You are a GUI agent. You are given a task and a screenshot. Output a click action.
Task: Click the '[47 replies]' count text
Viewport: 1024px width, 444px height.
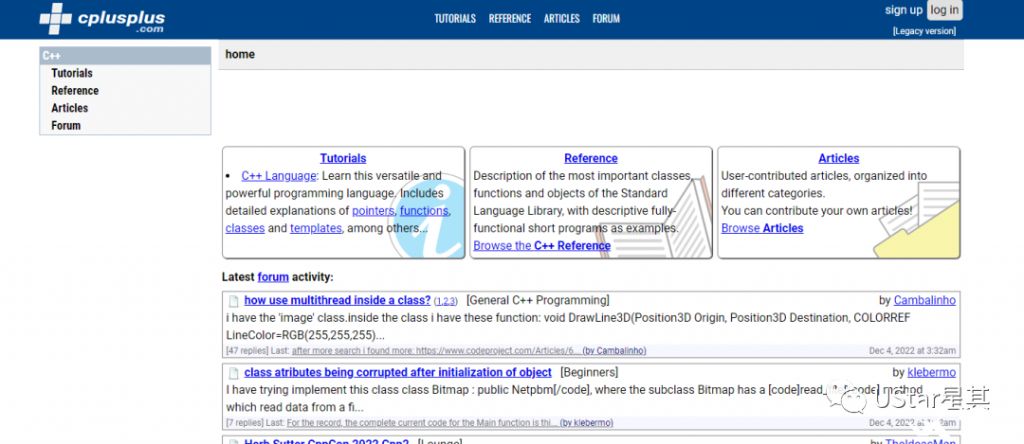[247, 351]
